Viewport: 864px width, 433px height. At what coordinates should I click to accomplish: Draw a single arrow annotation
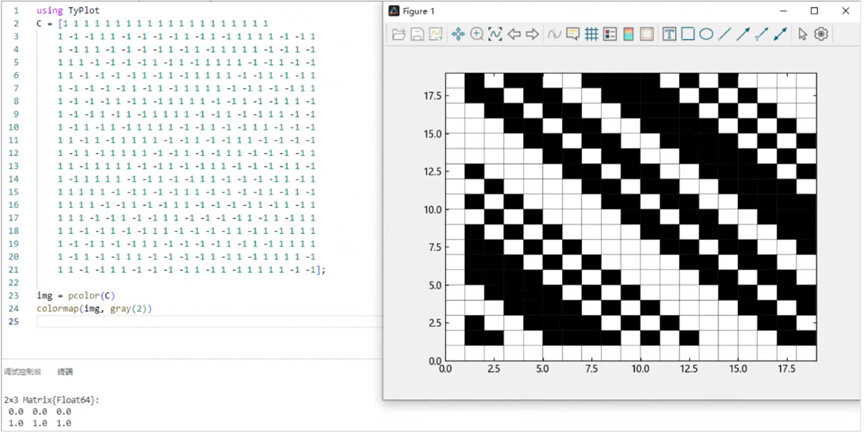pos(743,34)
